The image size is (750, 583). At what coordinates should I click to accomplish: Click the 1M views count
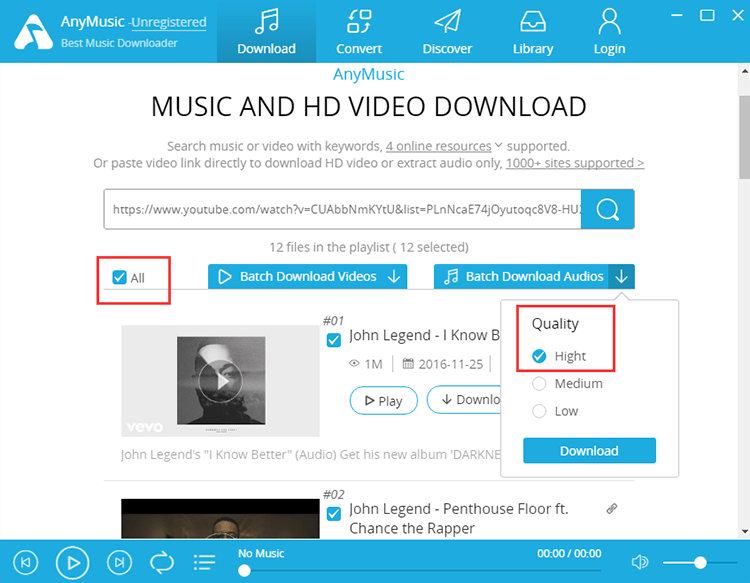pyautogui.click(x=374, y=364)
